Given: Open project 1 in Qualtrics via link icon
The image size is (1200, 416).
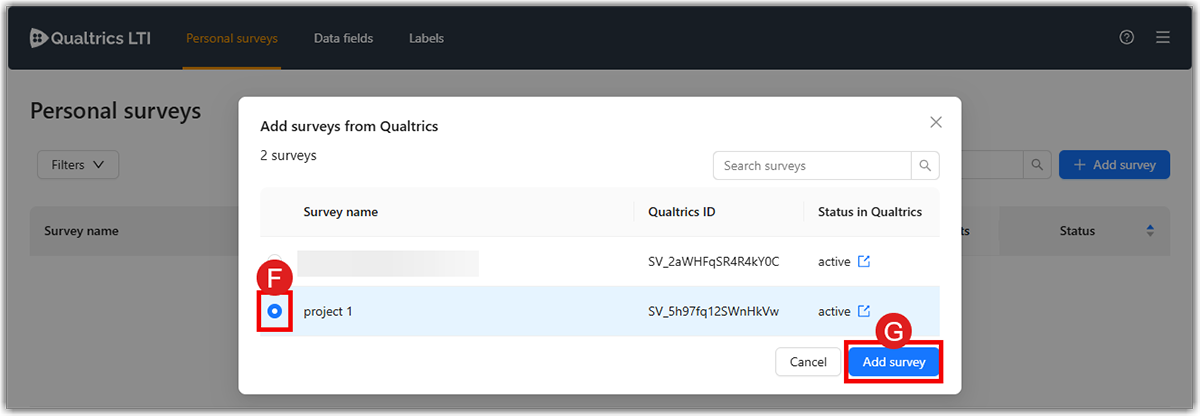Looking at the screenshot, I should pos(864,311).
